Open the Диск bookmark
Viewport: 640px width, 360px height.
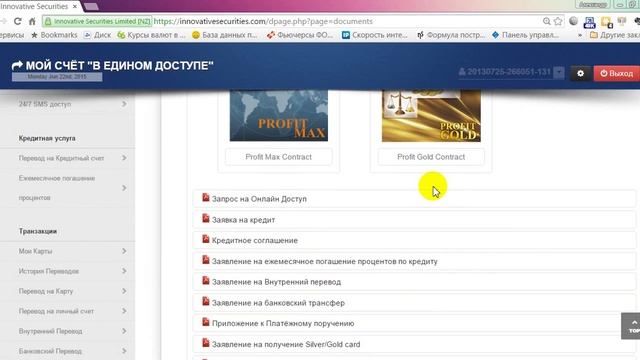click(x=98, y=35)
